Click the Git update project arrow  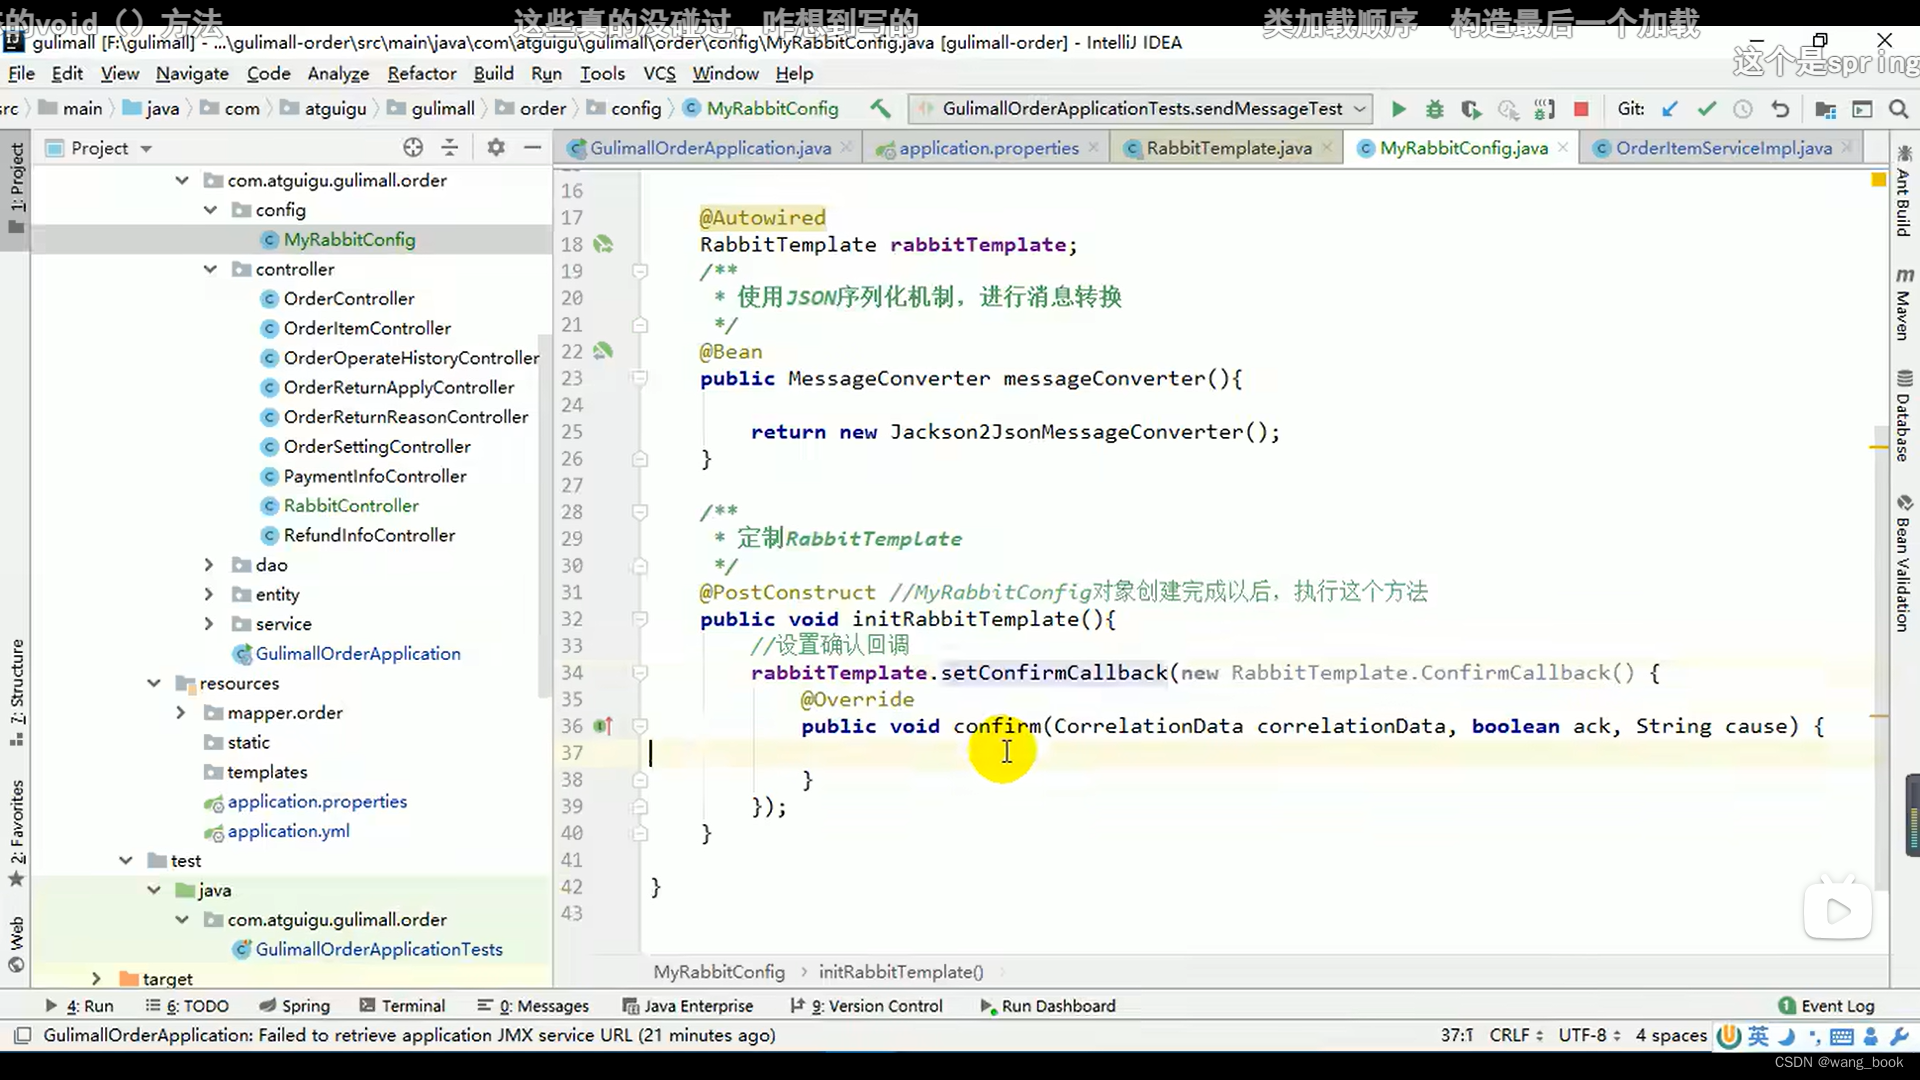pos(1670,109)
